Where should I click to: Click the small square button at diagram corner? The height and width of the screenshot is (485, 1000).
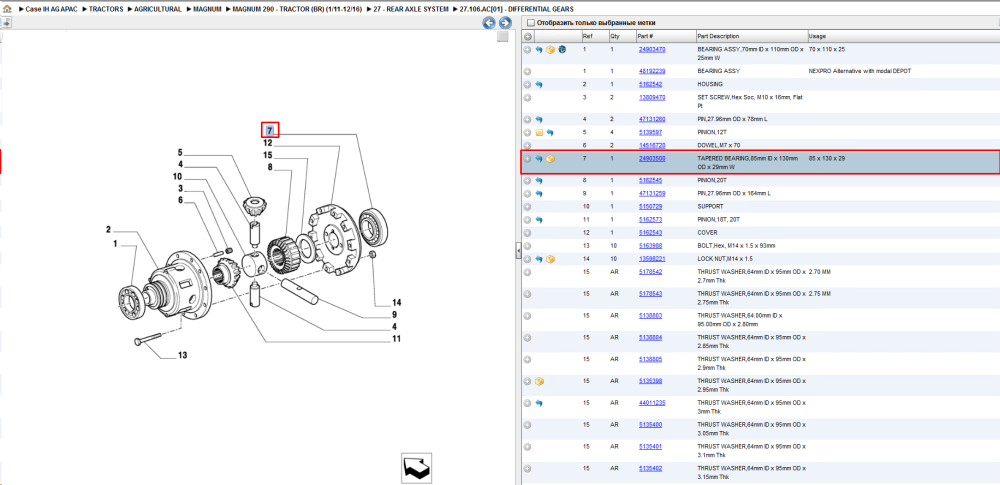point(502,37)
